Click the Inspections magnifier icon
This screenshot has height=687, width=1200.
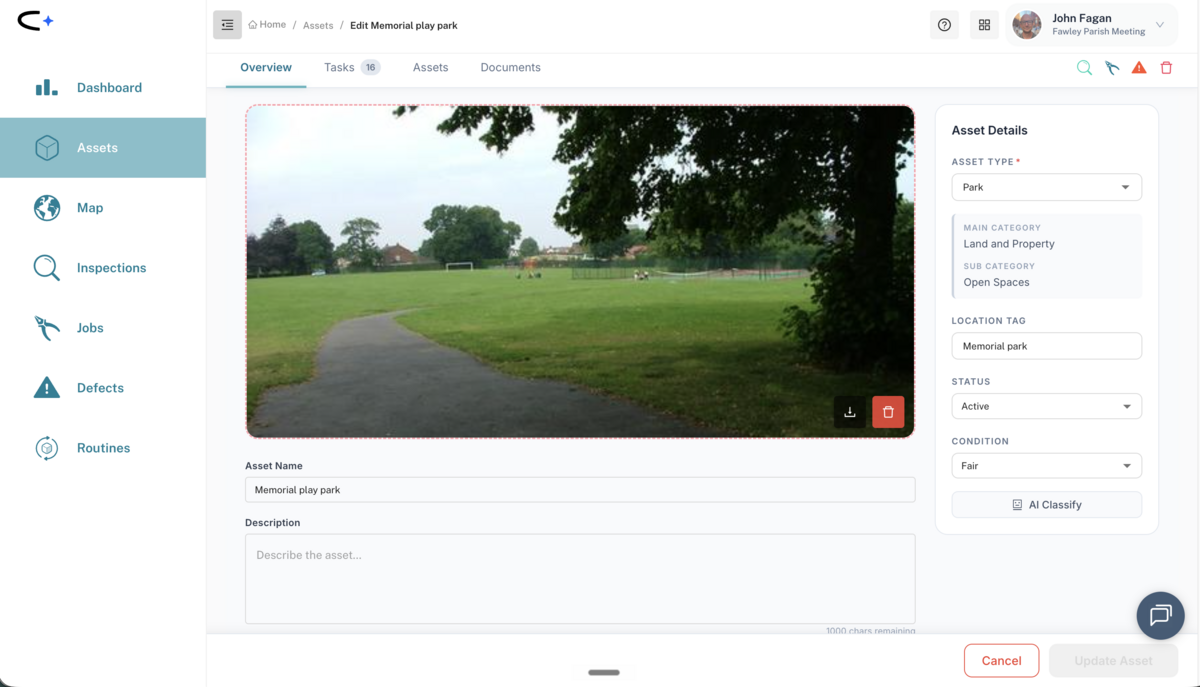pyautogui.click(x=47, y=268)
